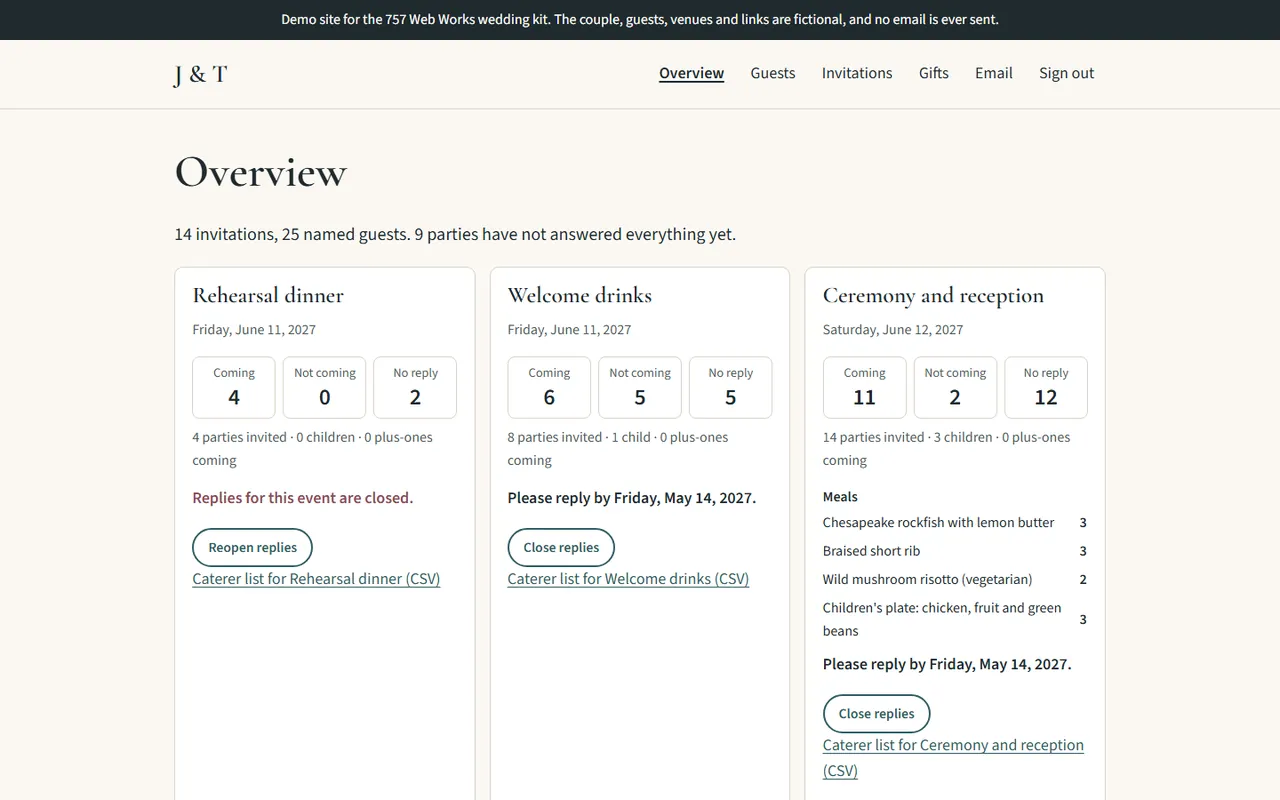Download caterer list for Ceremony and reception CSV

[953, 757]
